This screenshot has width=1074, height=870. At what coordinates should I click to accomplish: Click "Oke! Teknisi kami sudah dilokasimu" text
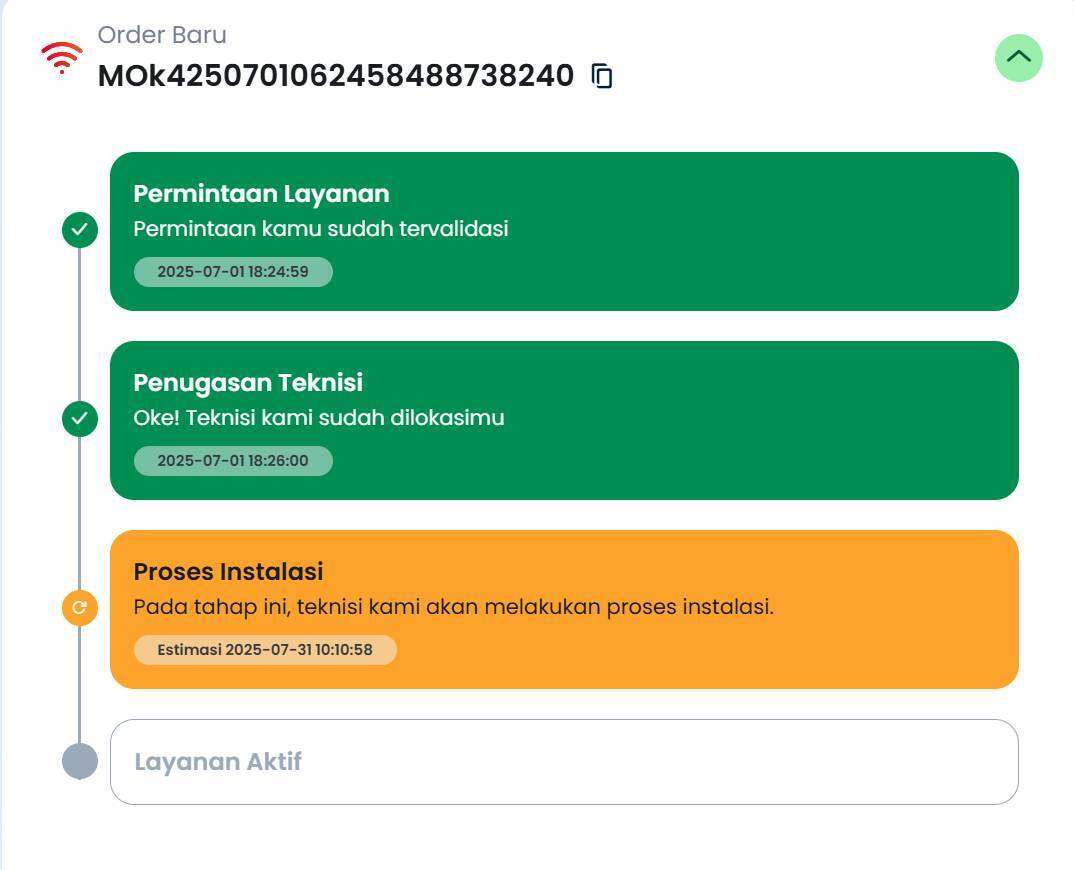tap(319, 418)
